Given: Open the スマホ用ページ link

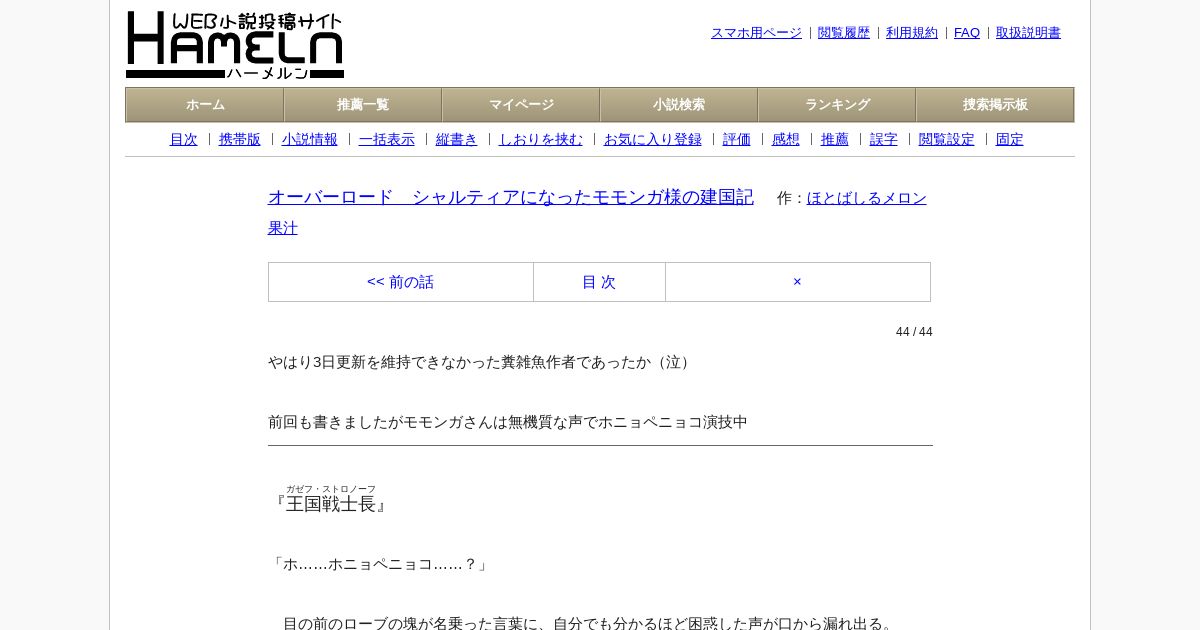Looking at the screenshot, I should tap(756, 33).
